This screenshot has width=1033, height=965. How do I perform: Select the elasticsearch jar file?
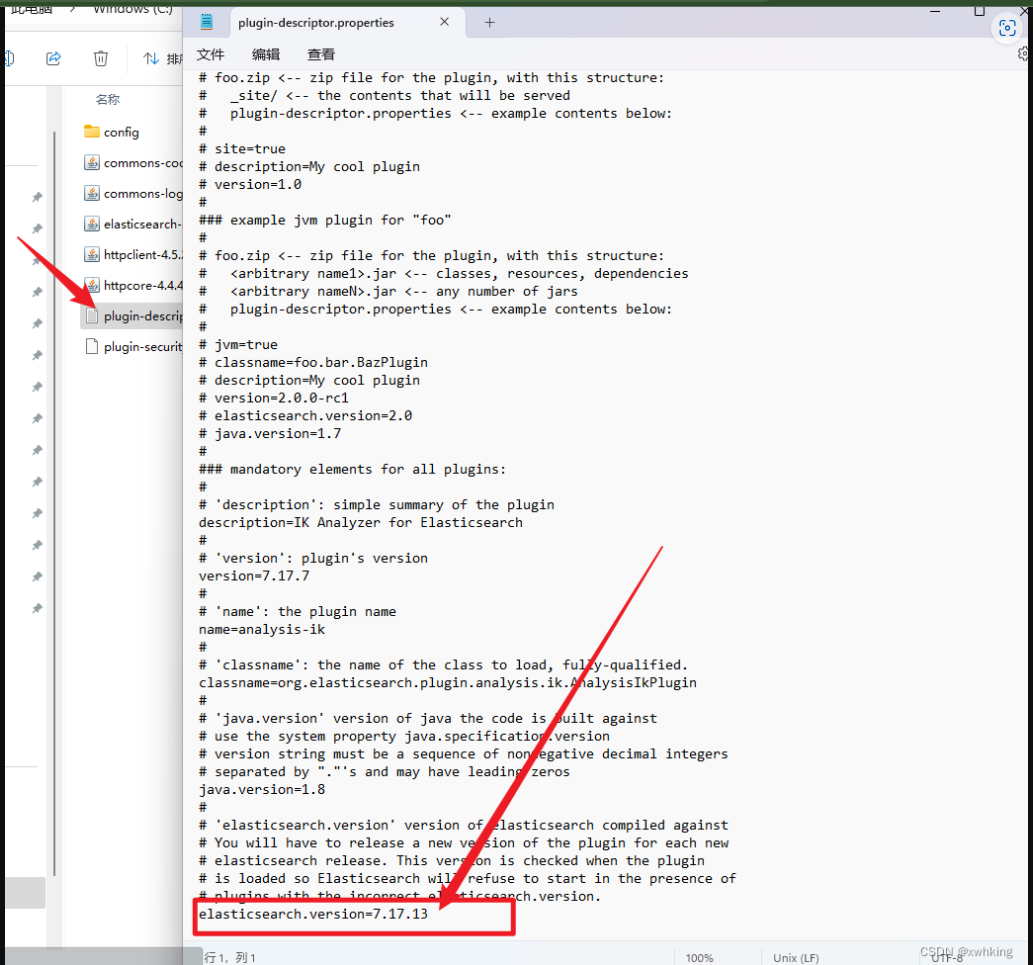click(140, 224)
